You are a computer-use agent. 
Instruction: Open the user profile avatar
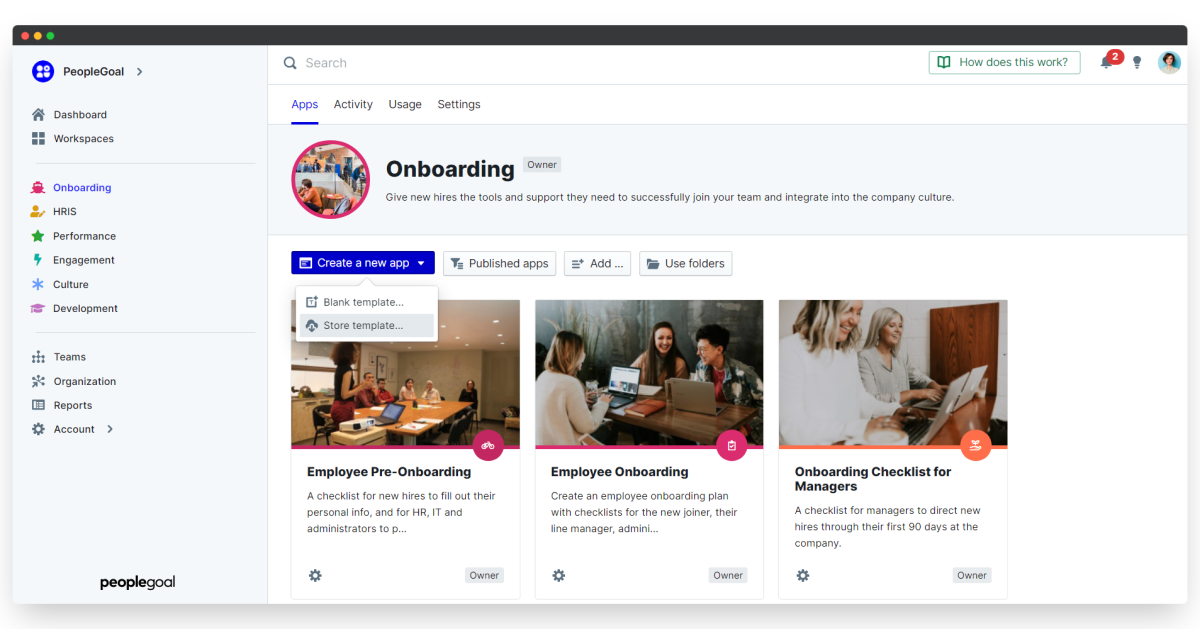tap(1169, 62)
